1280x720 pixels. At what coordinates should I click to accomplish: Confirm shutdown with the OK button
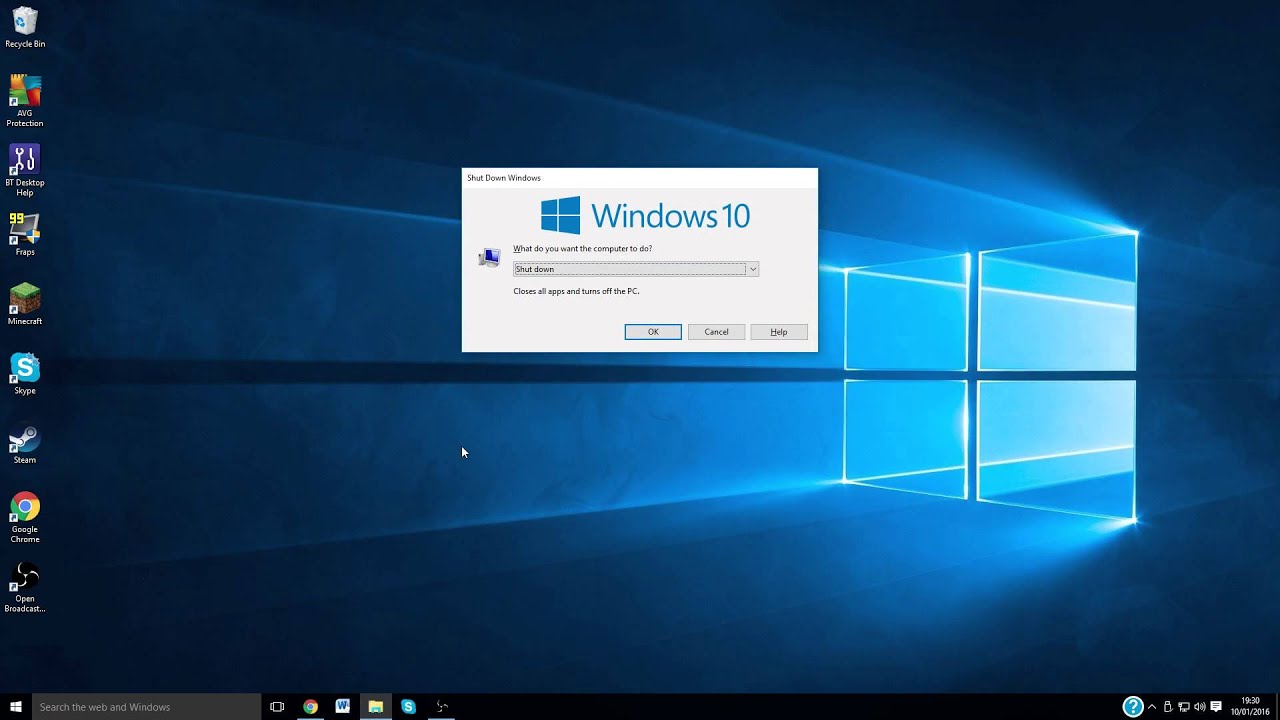coord(653,332)
